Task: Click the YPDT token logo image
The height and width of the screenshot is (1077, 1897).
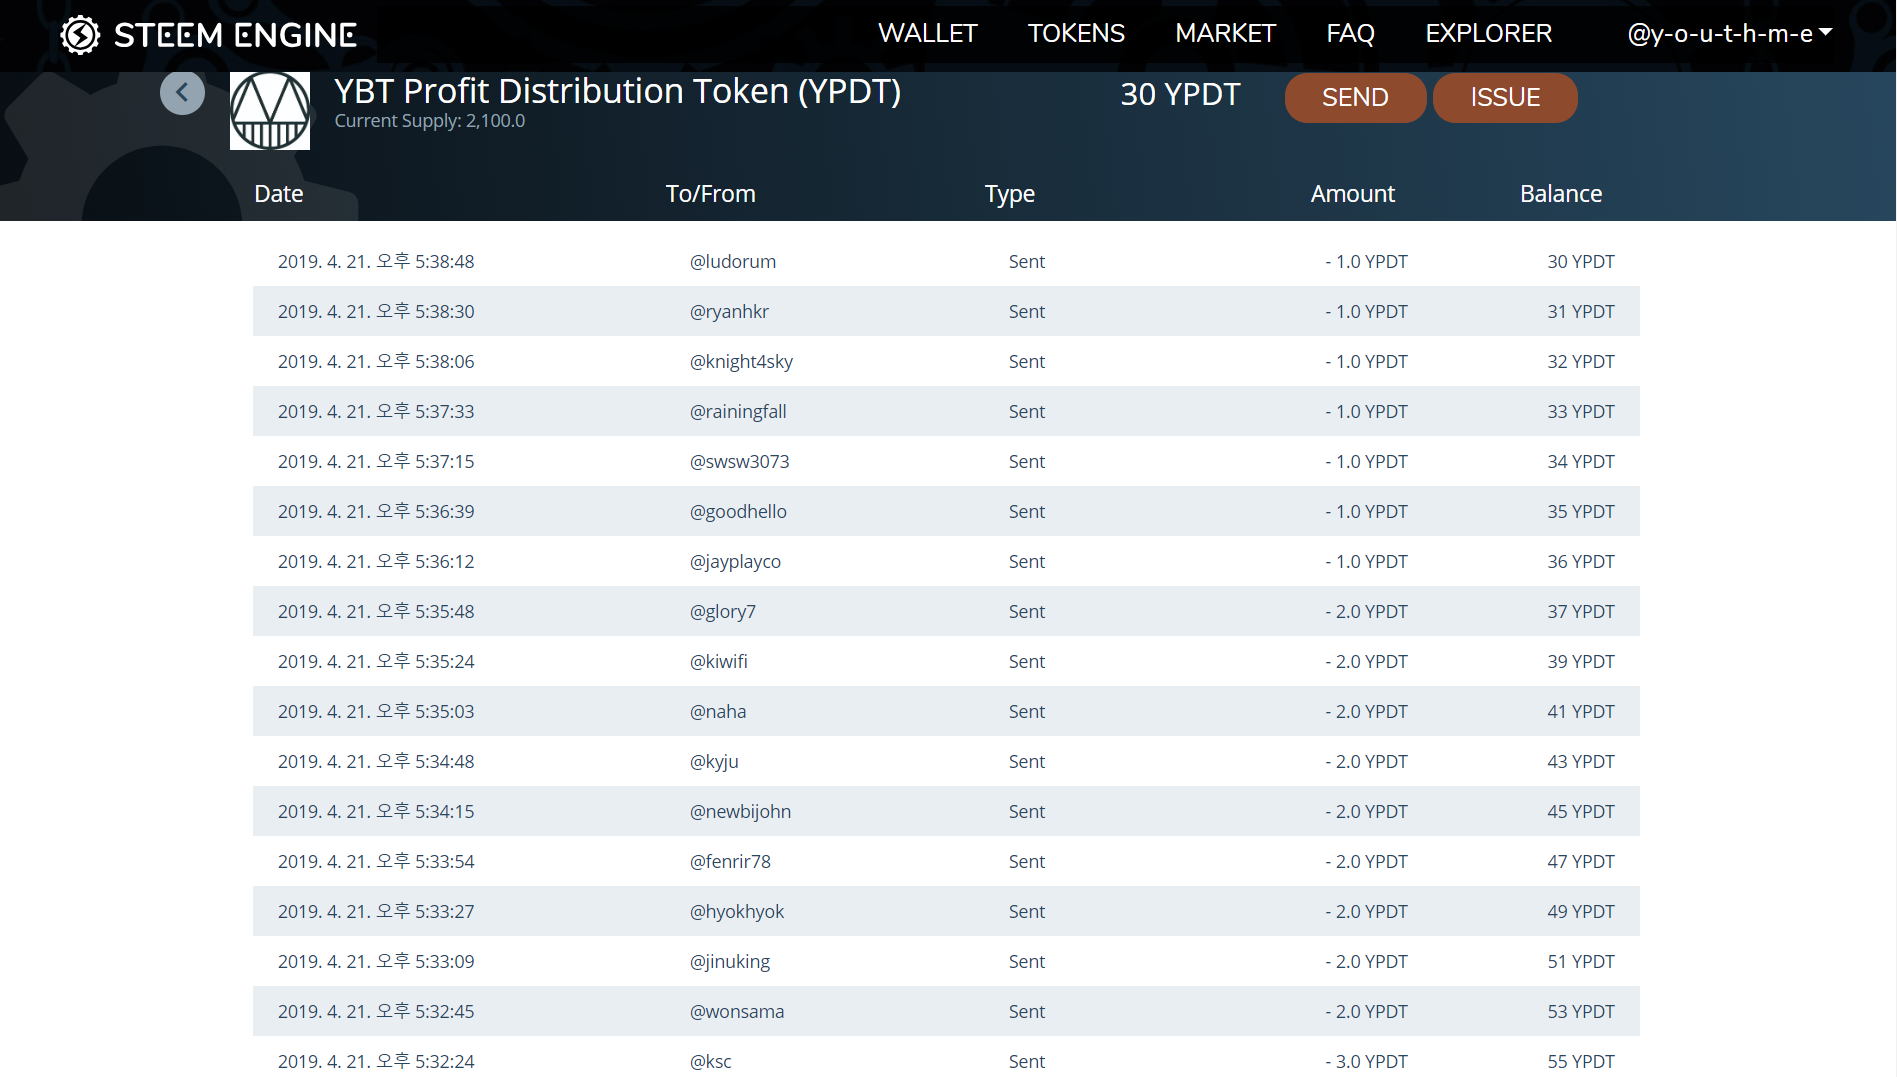Action: coord(270,110)
